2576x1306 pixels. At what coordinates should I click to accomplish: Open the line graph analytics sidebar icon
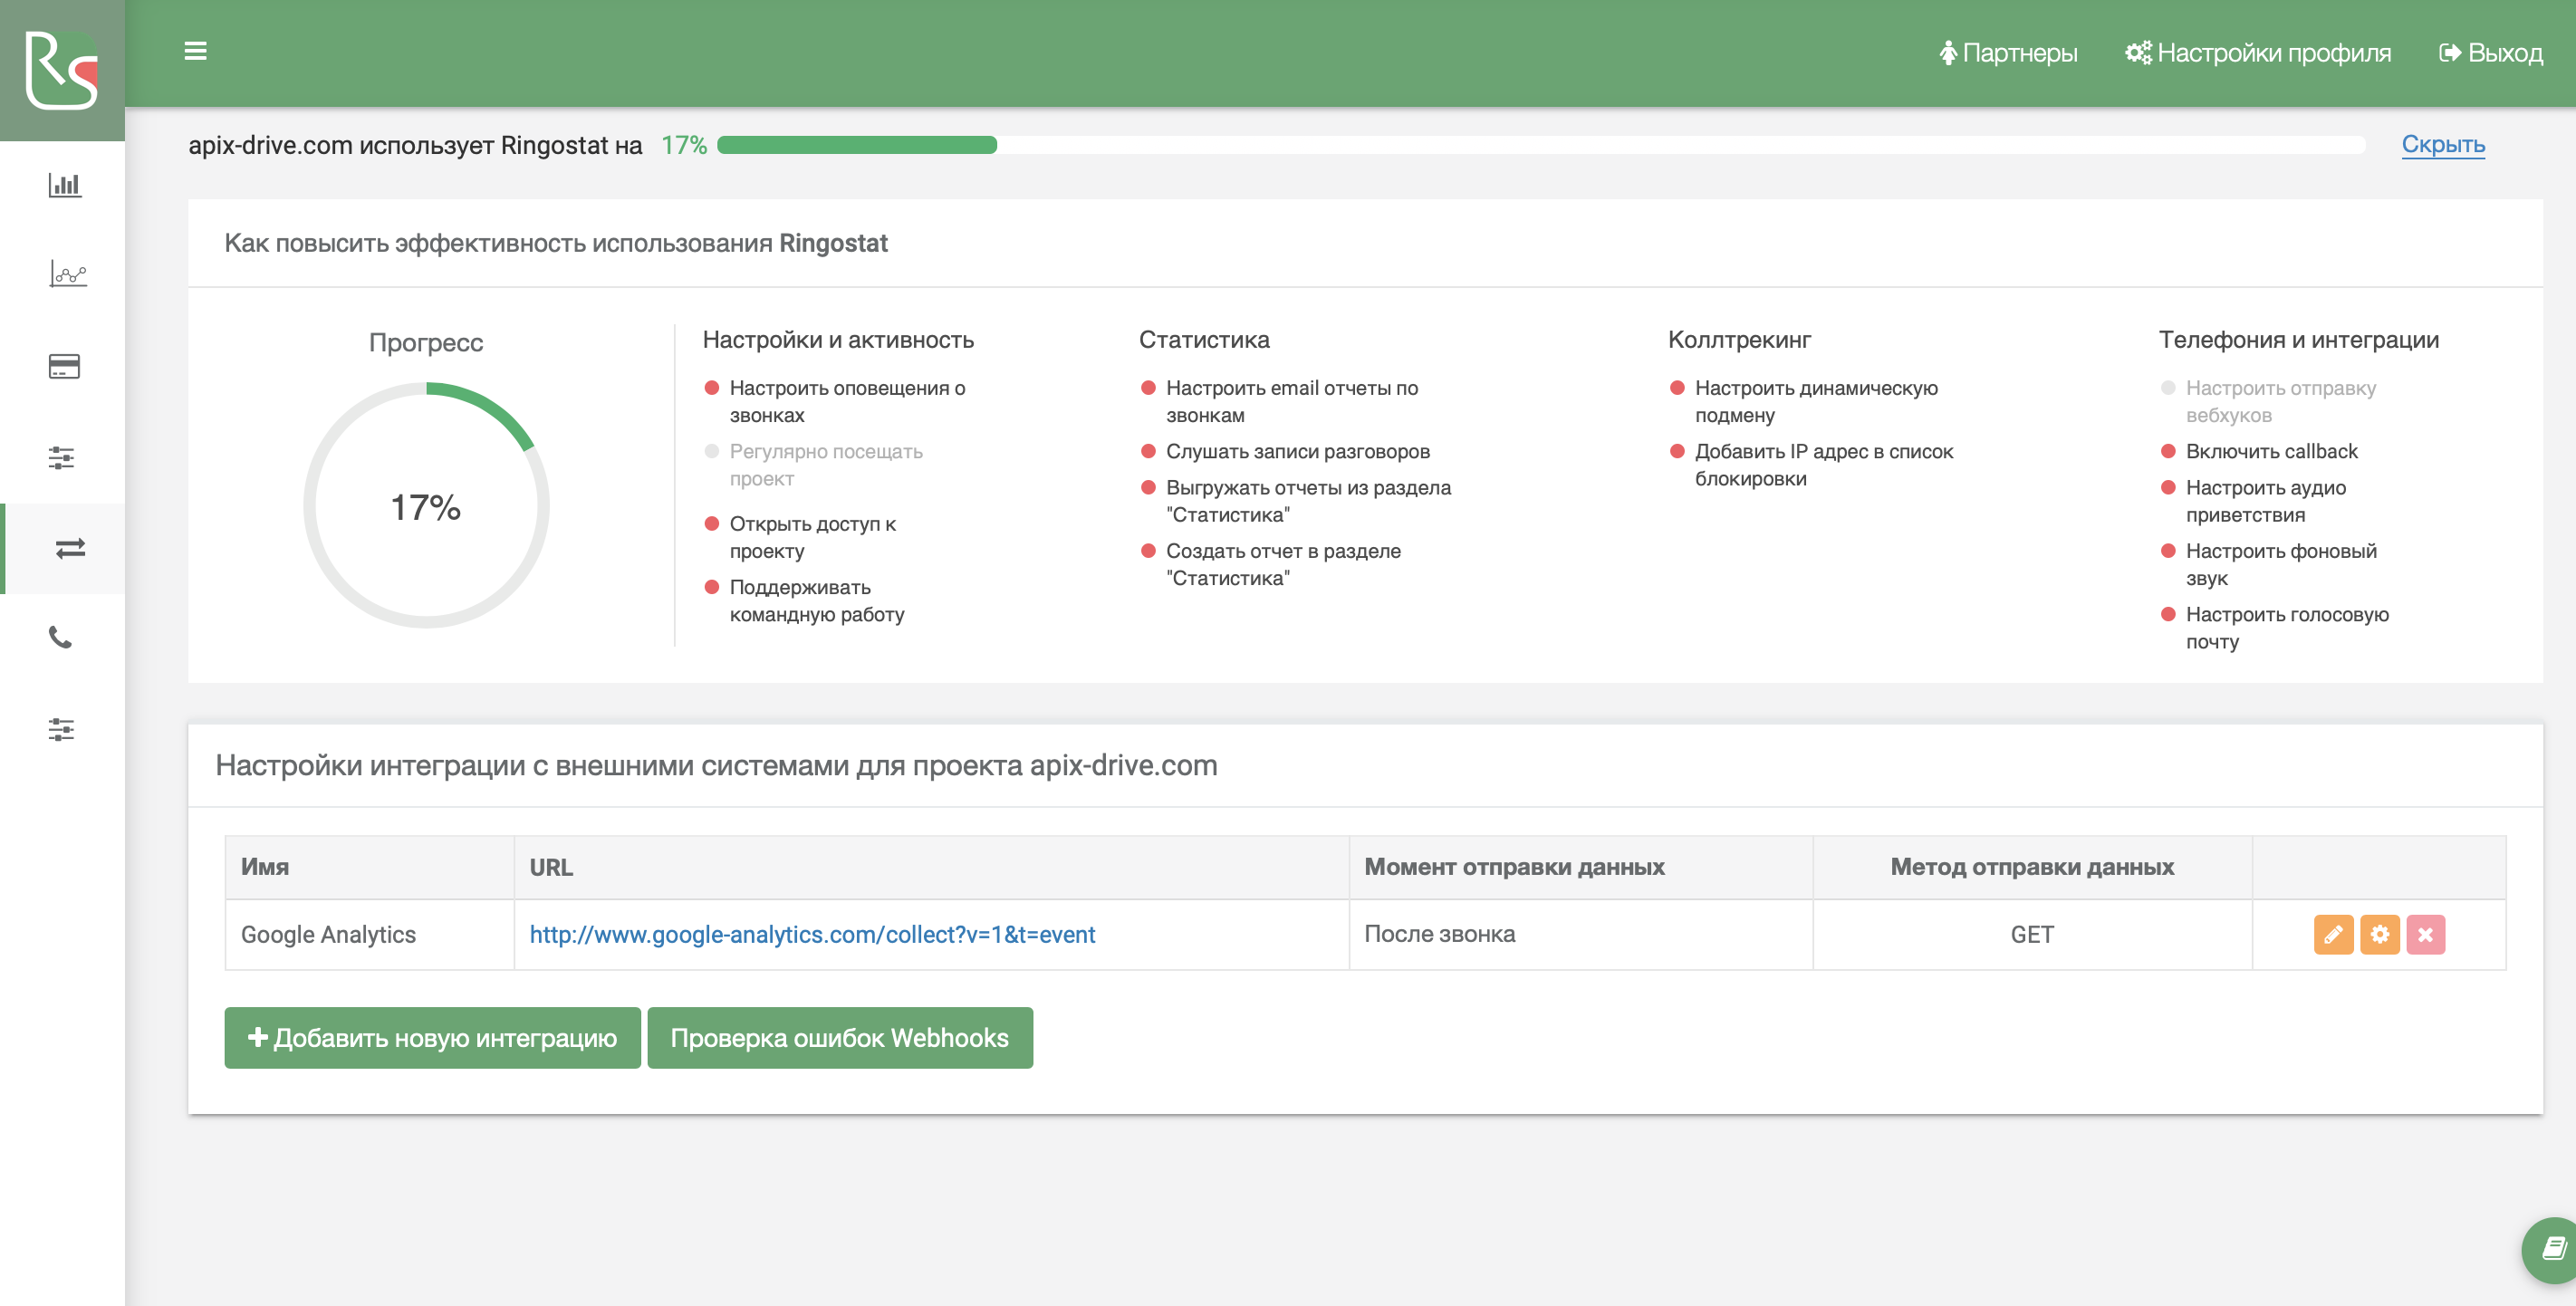(68, 273)
